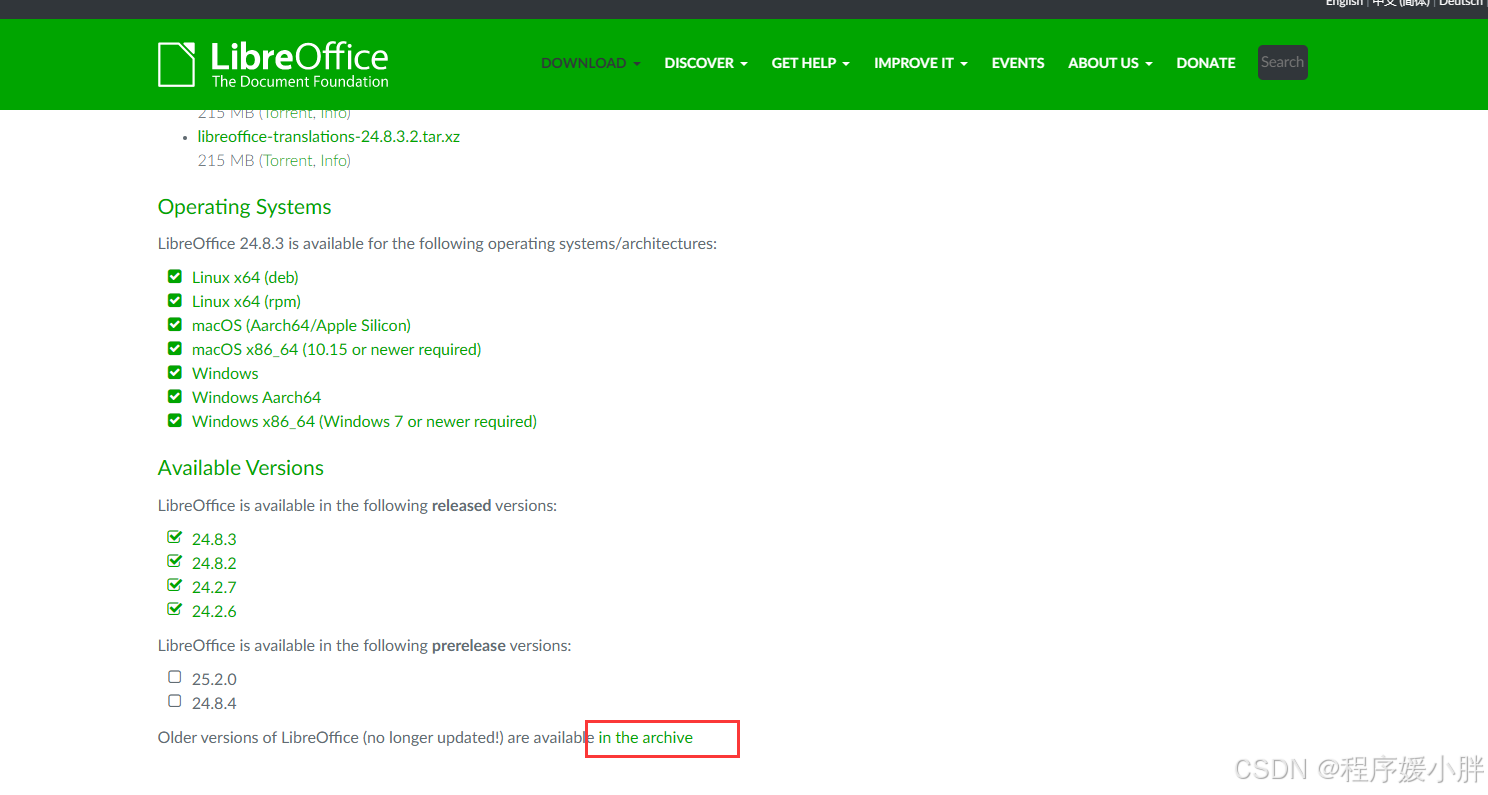Click the 24.8.4 prerelease version text
1488x795 pixels.
214,703
